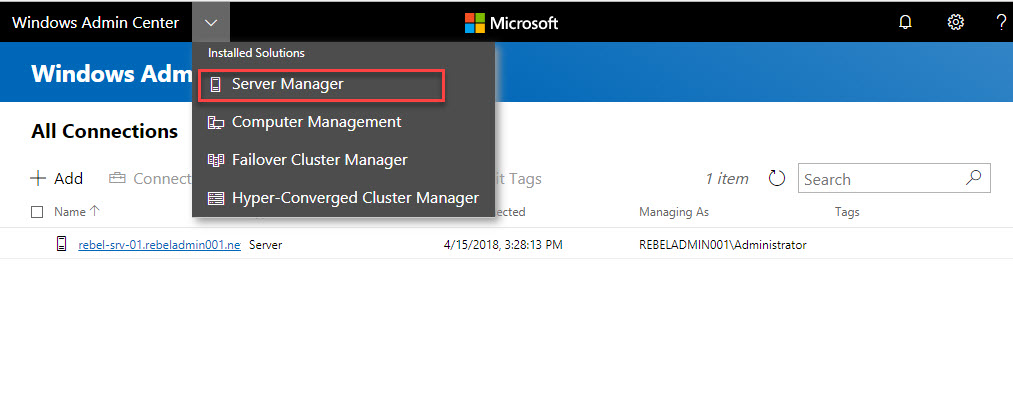Open the notifications bell icon
Image resolution: width=1013 pixels, height=401 pixels.
pyautogui.click(x=906, y=23)
